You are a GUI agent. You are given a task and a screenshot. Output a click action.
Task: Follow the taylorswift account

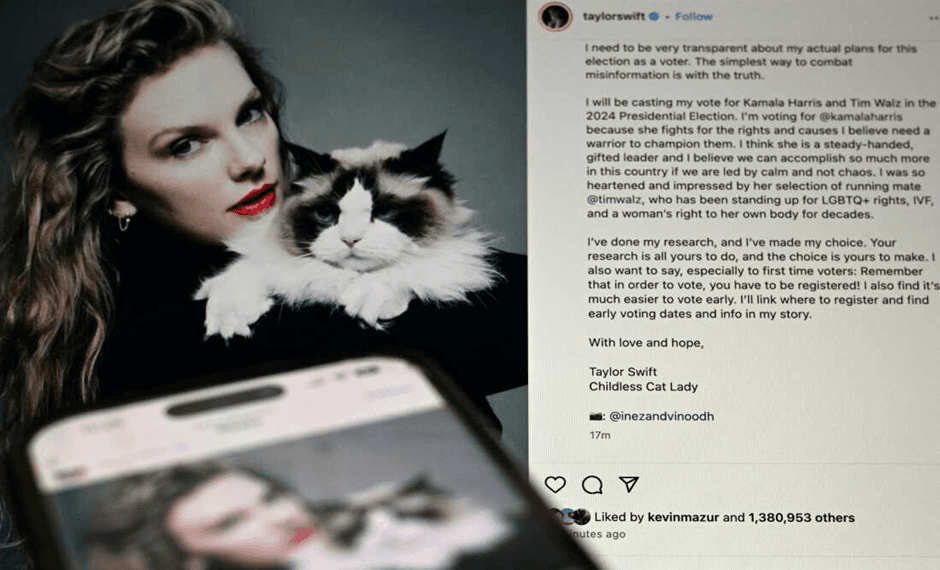694,17
